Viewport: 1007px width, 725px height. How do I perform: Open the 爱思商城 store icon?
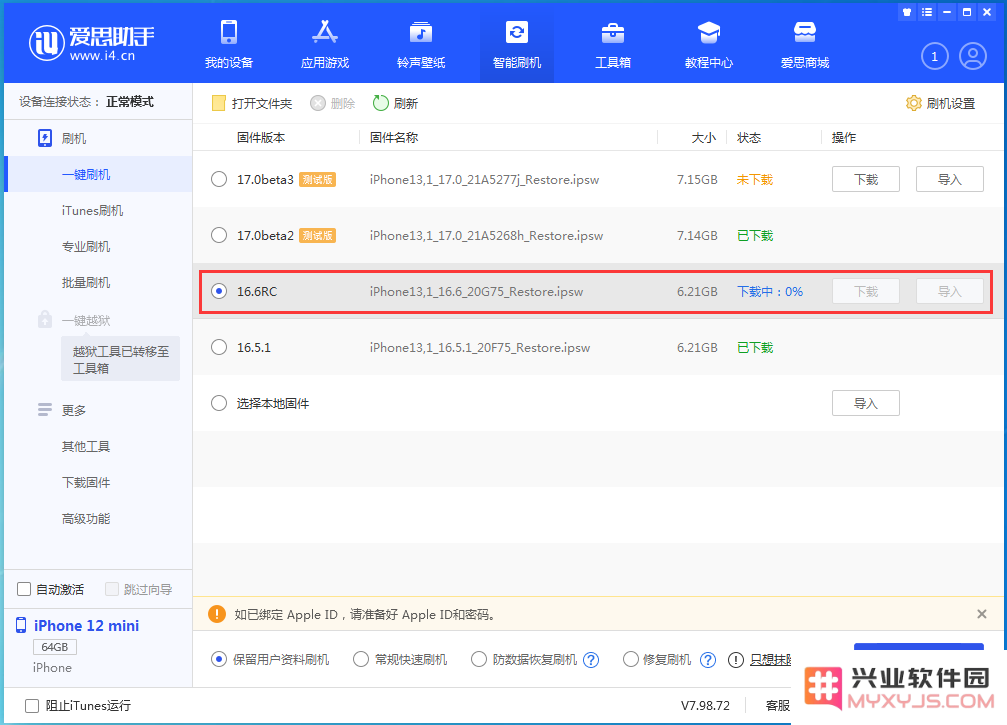point(805,32)
